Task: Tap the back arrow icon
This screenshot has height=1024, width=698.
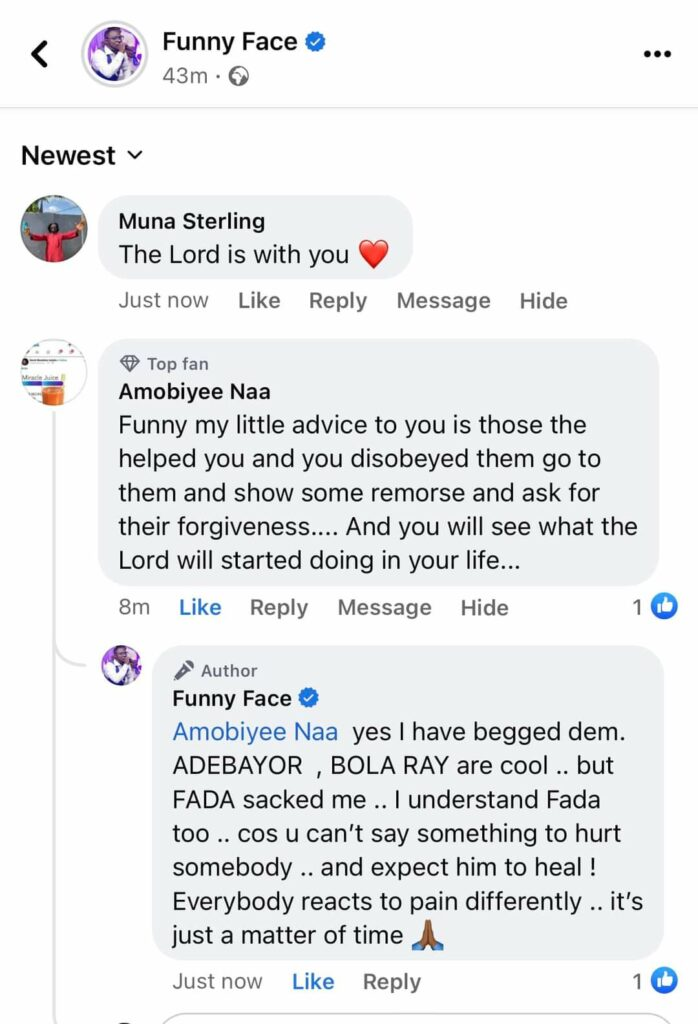Action: (x=40, y=54)
